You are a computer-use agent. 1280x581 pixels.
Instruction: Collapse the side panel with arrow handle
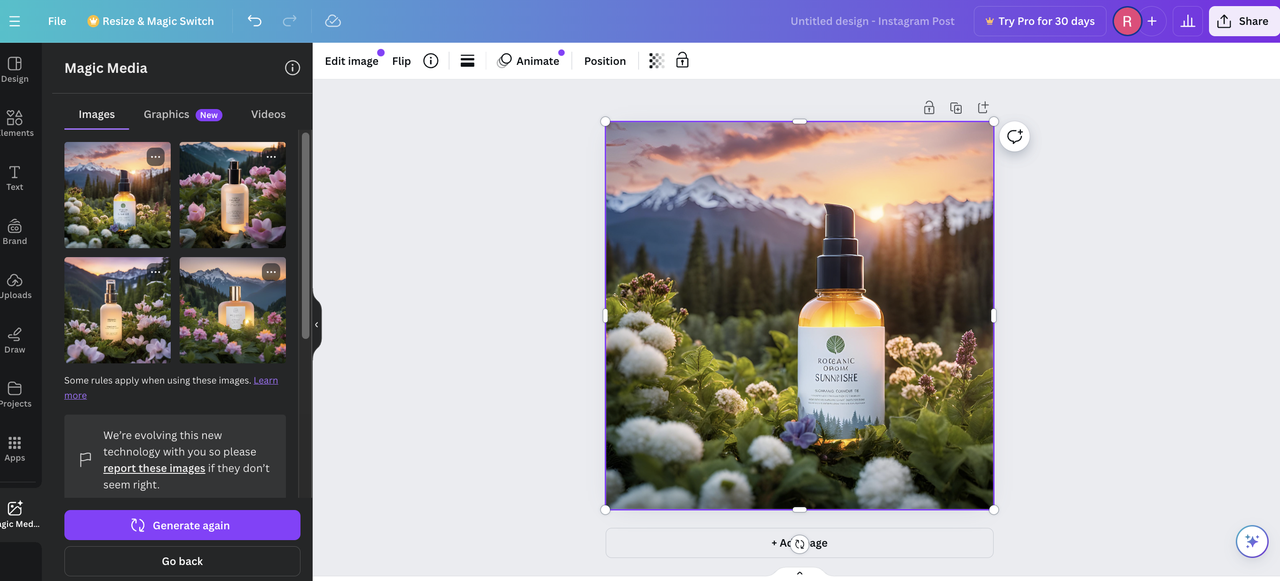tap(317, 324)
